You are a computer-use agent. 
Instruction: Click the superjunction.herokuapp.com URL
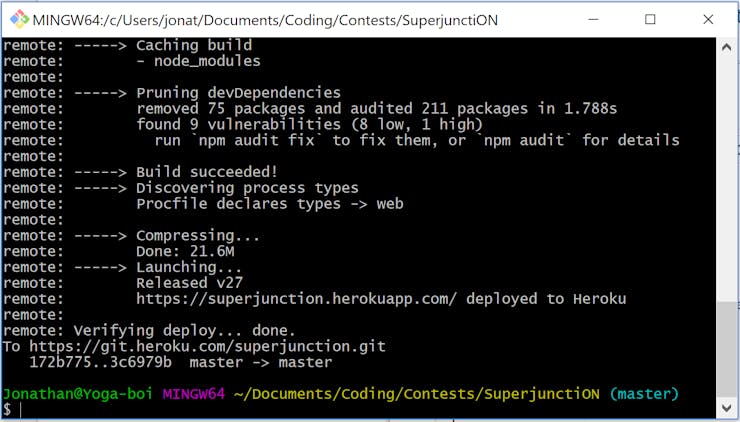click(x=297, y=299)
